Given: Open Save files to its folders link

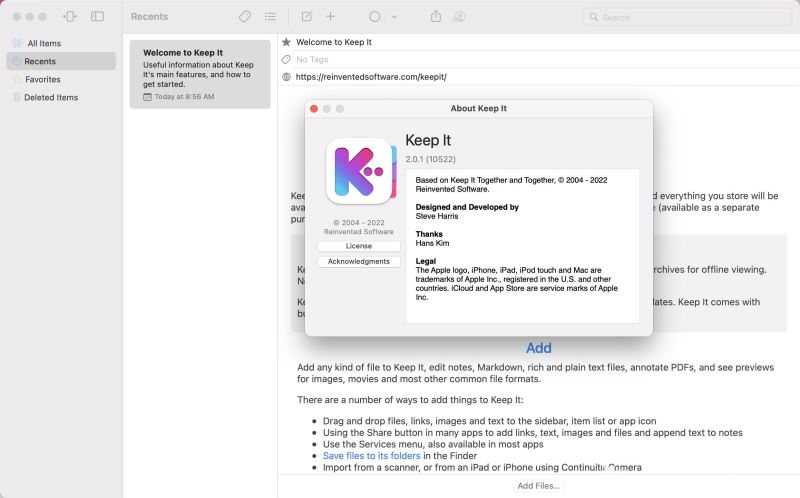Looking at the screenshot, I should point(371,456).
